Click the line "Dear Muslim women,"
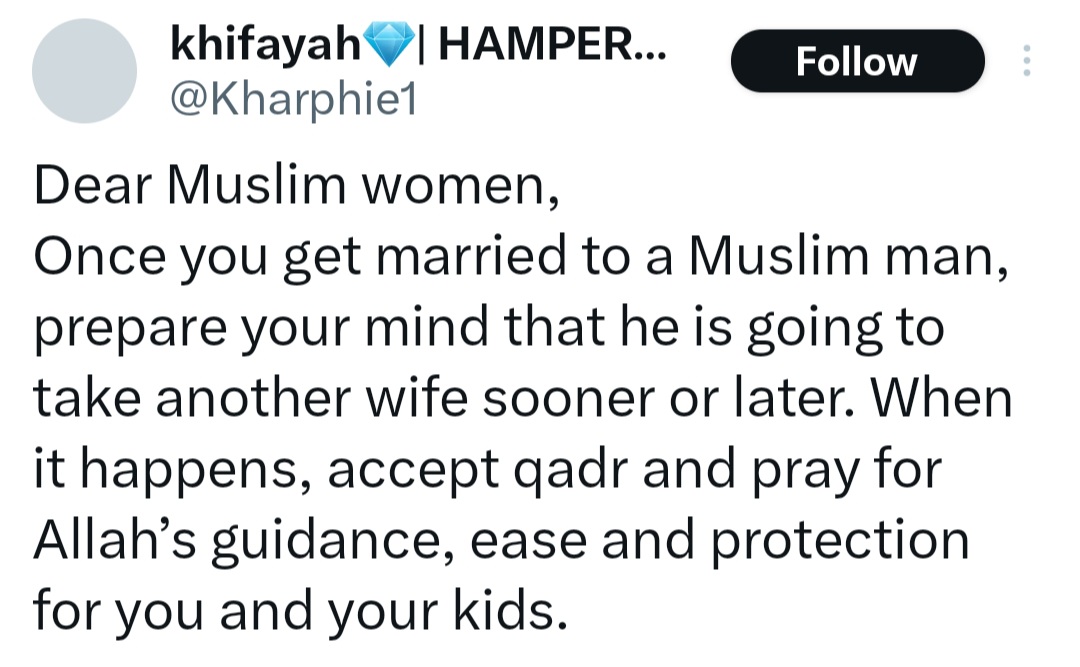 click(x=296, y=189)
